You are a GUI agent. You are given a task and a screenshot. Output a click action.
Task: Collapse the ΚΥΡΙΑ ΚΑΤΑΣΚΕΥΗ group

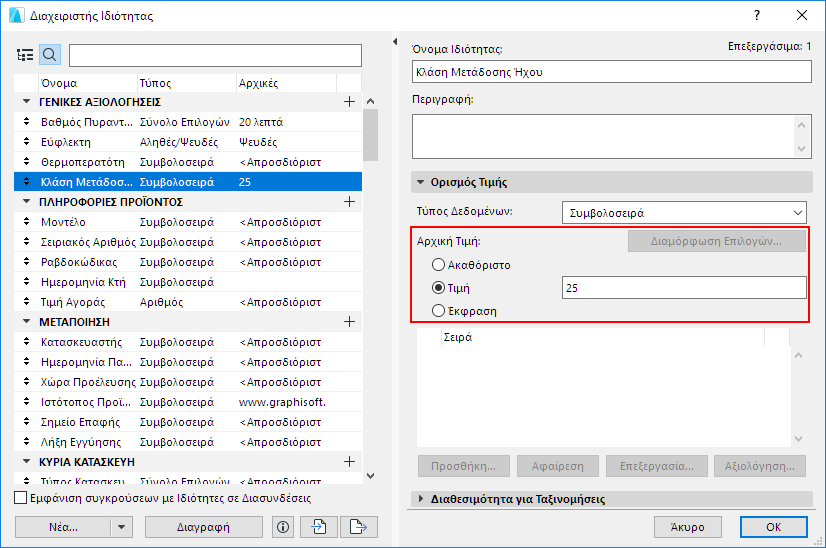point(26,462)
